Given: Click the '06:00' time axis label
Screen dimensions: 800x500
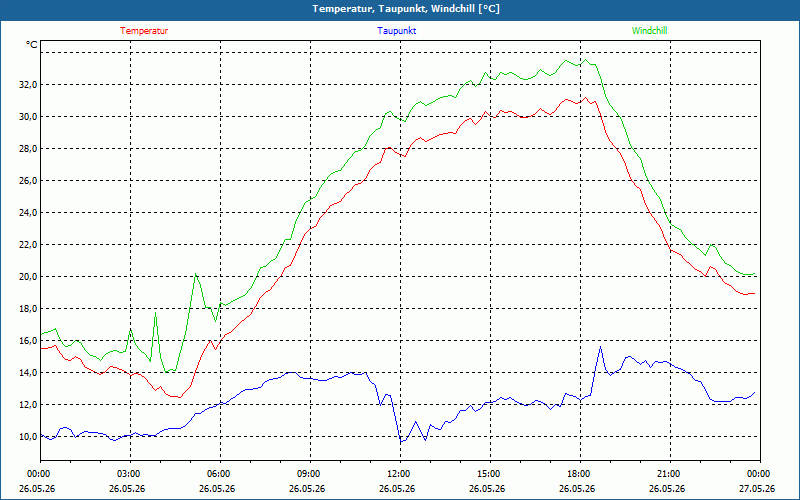Looking at the screenshot, I should [218, 474].
